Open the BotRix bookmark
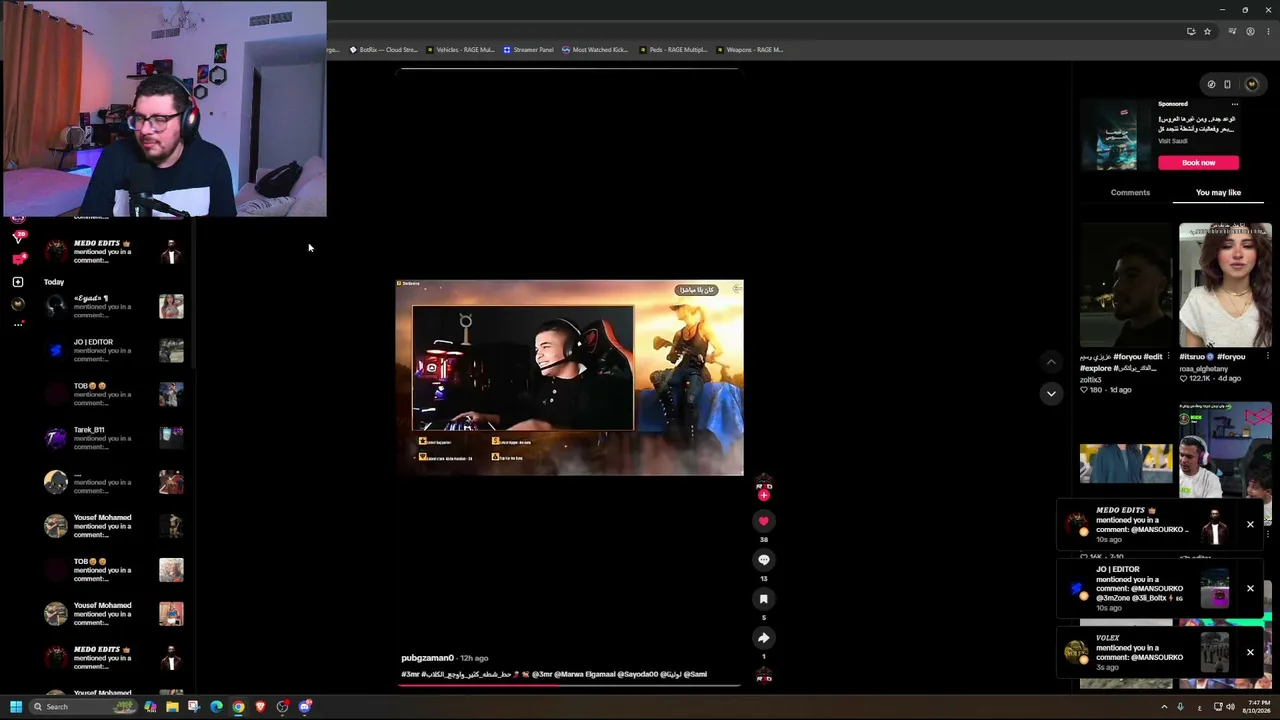1280x720 pixels. pyautogui.click(x=383, y=50)
